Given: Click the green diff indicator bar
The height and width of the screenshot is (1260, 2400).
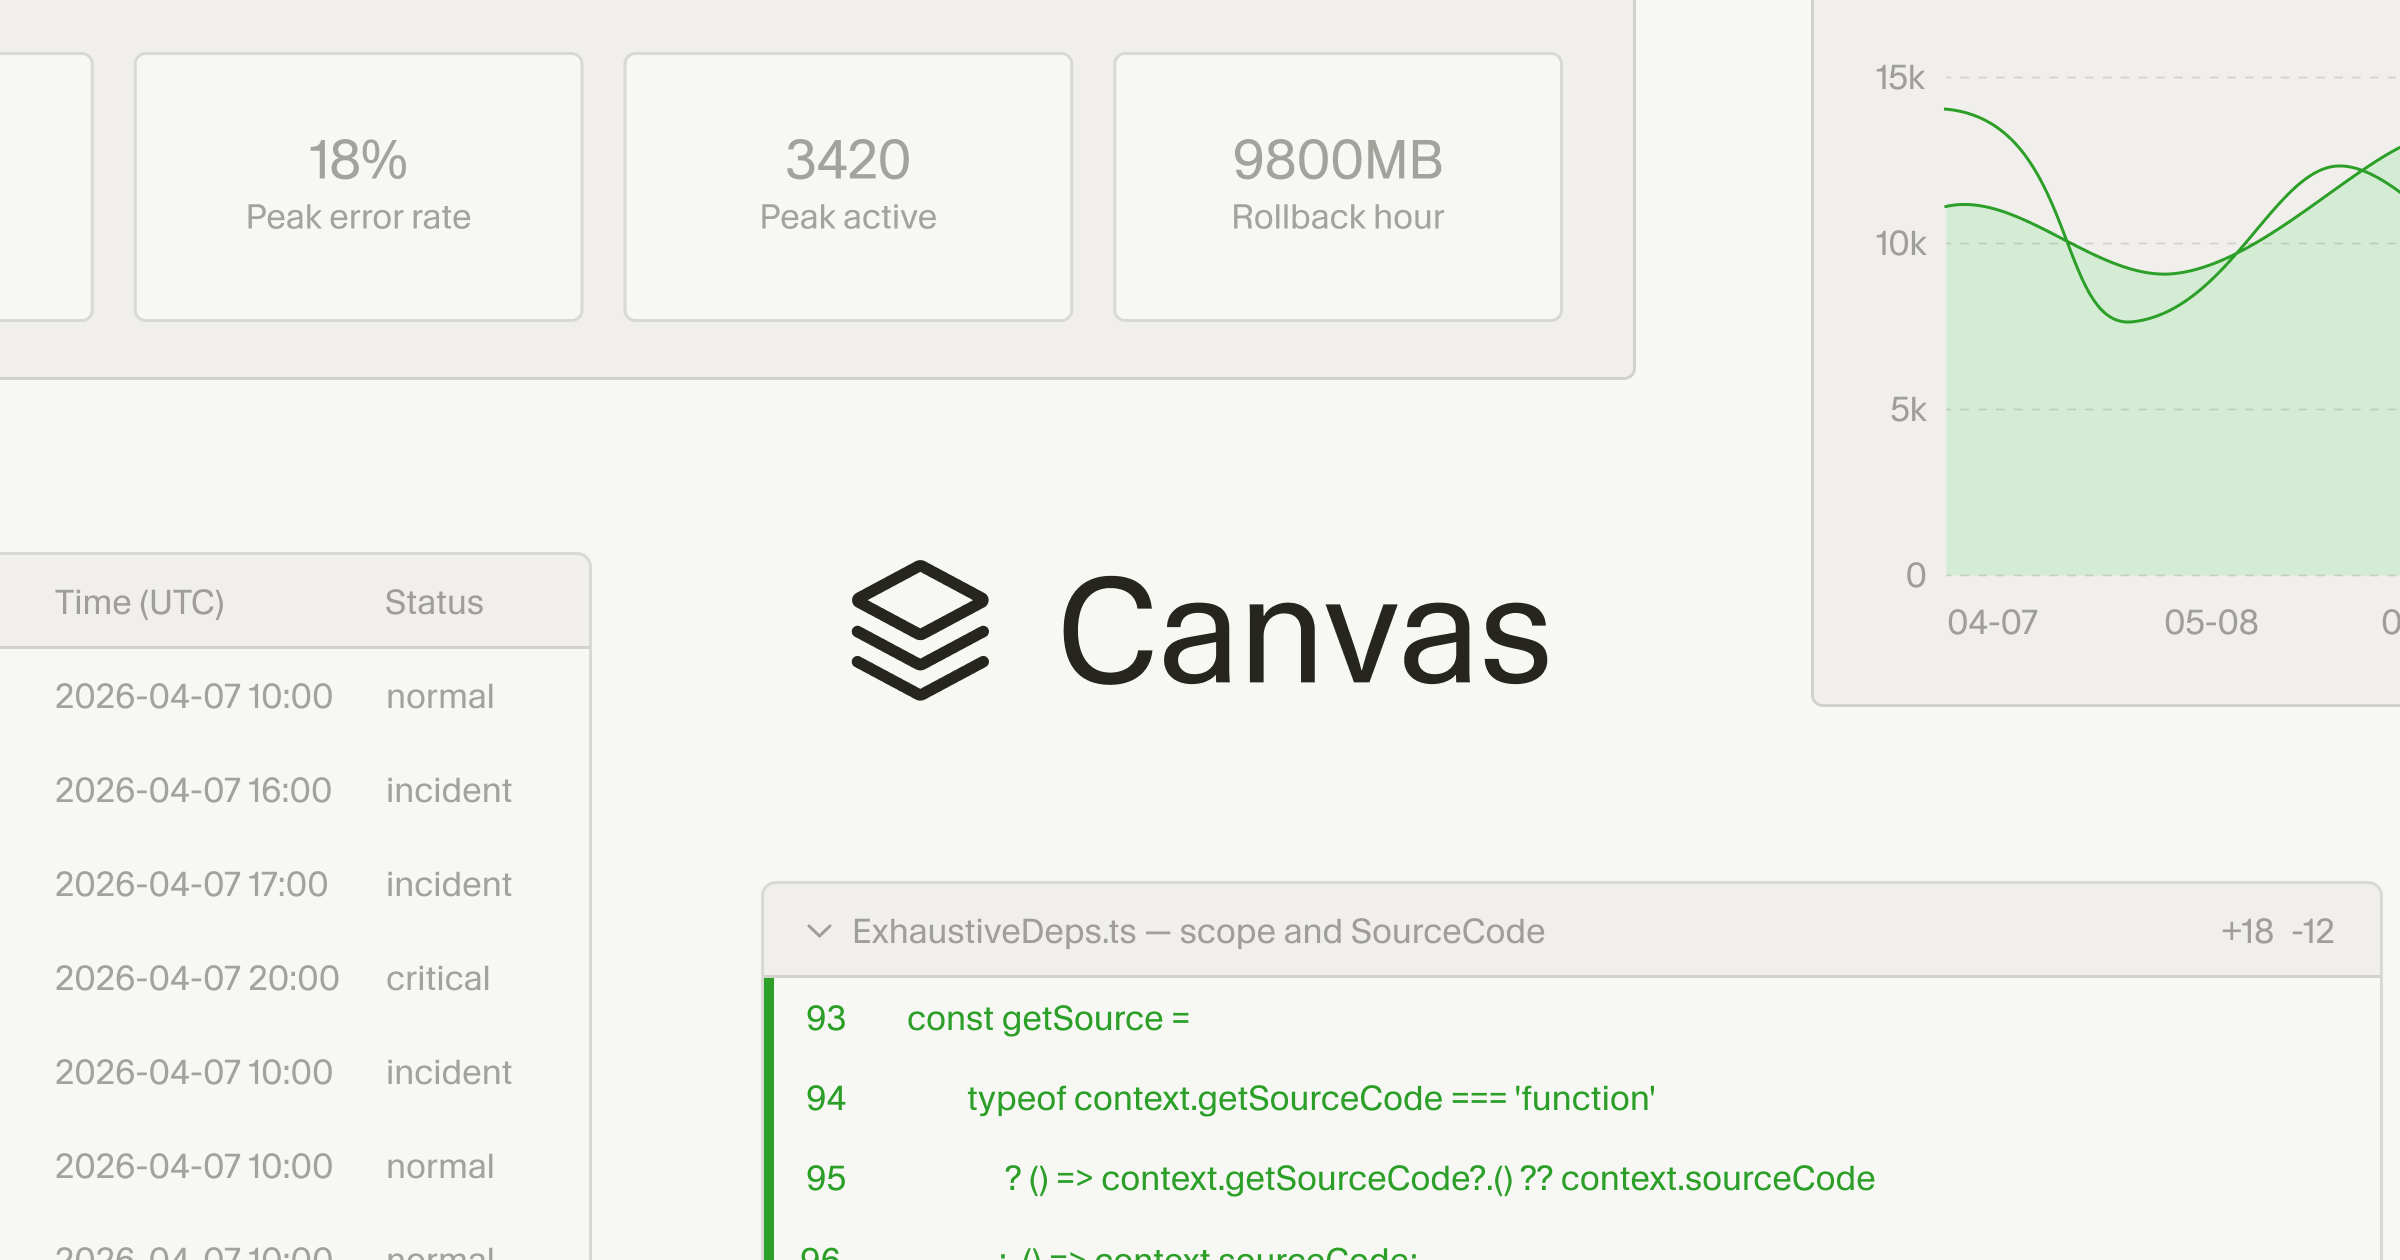Looking at the screenshot, I should point(770,1110).
